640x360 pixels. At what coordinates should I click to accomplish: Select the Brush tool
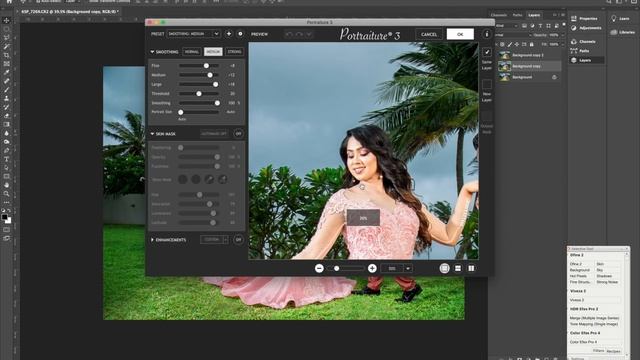point(6,90)
